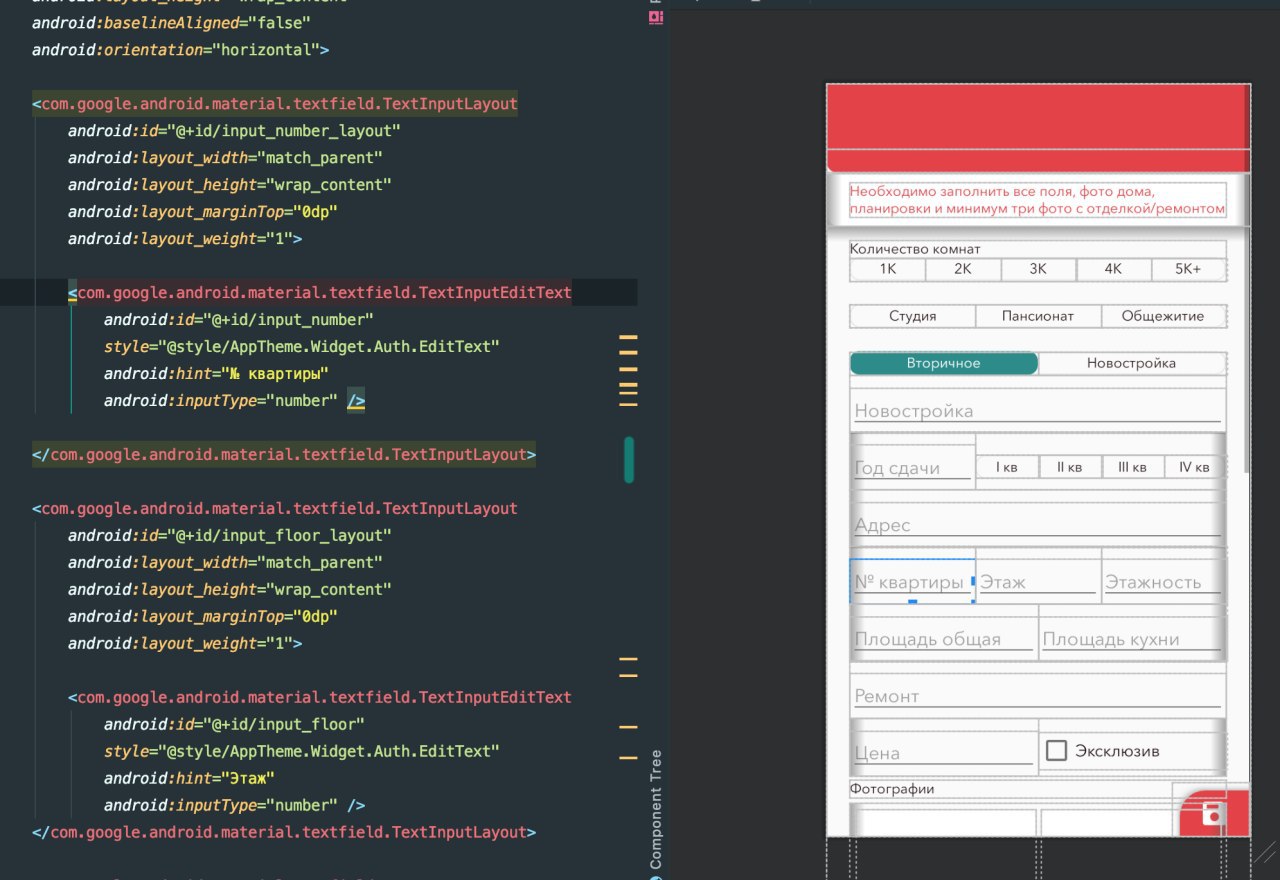The width and height of the screenshot is (1280, 880).
Task: Pick the IV кв quarter button
Action: 1195,467
